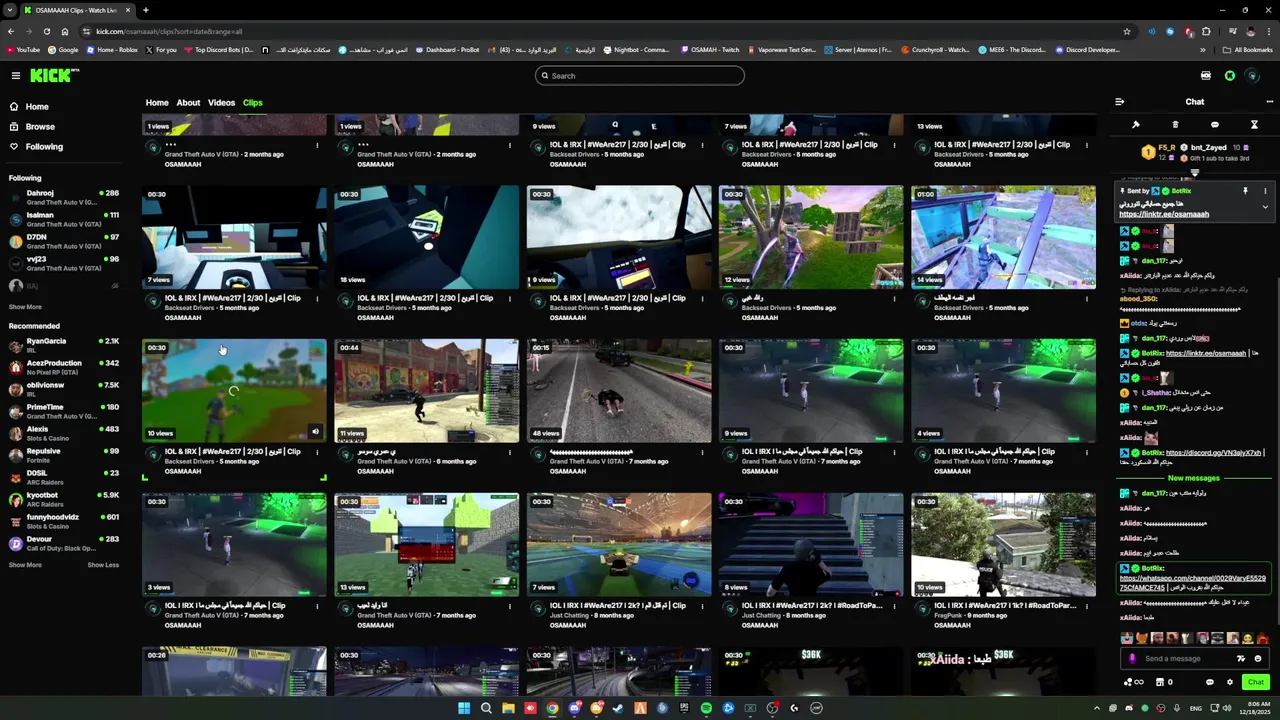Open options menu for the 14 views clip

click(1086, 298)
